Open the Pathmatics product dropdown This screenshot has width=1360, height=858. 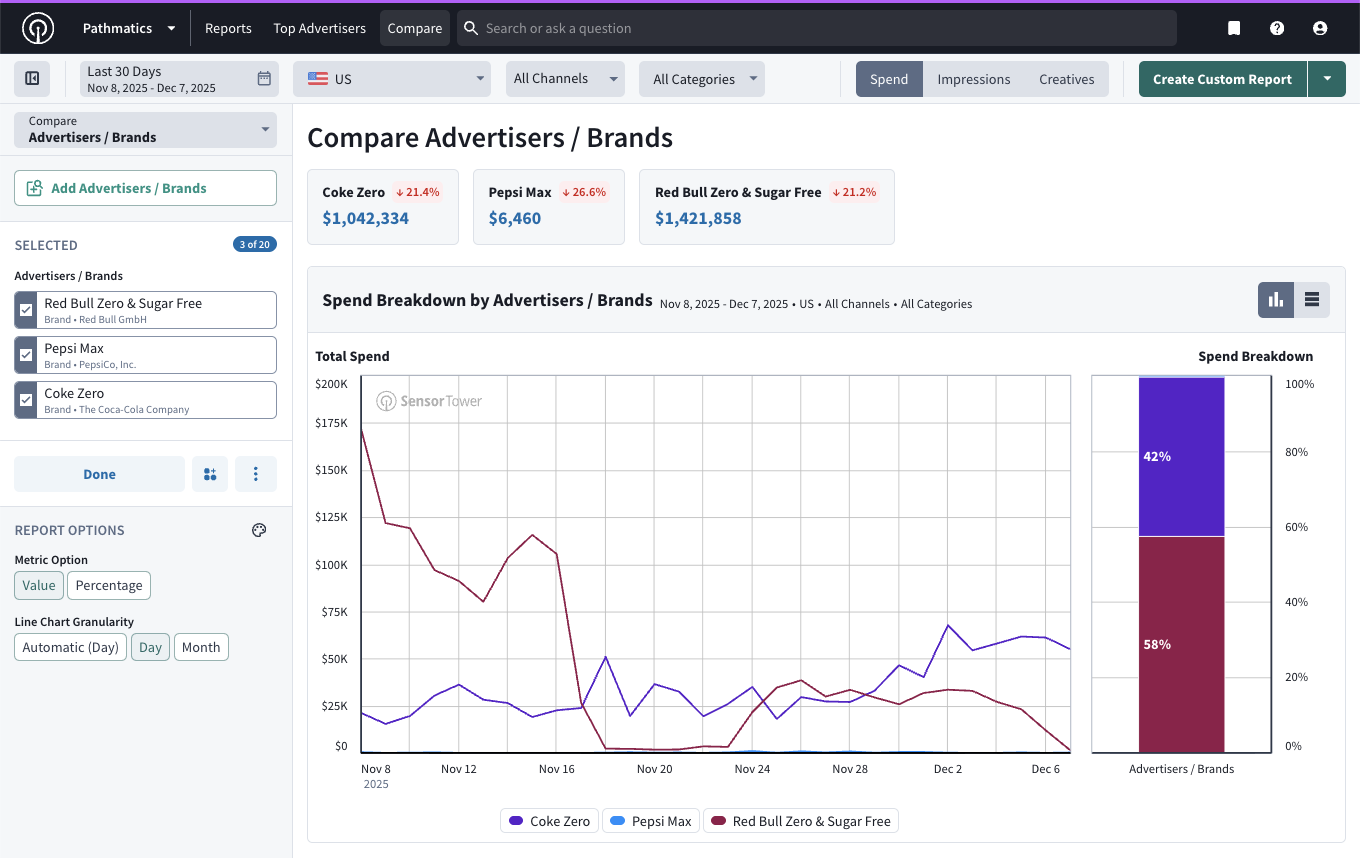click(x=129, y=28)
